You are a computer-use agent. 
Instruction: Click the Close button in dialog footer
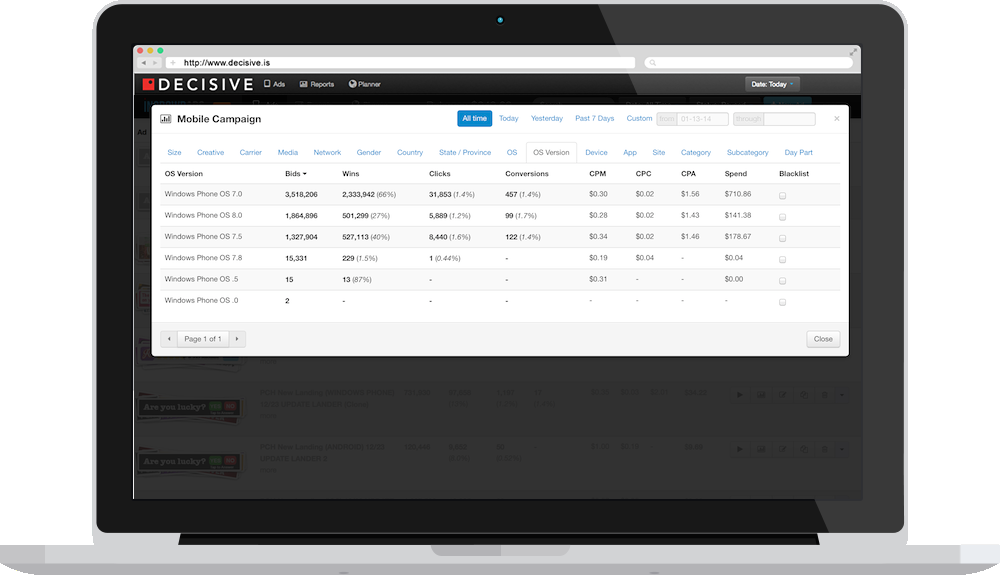coord(822,339)
